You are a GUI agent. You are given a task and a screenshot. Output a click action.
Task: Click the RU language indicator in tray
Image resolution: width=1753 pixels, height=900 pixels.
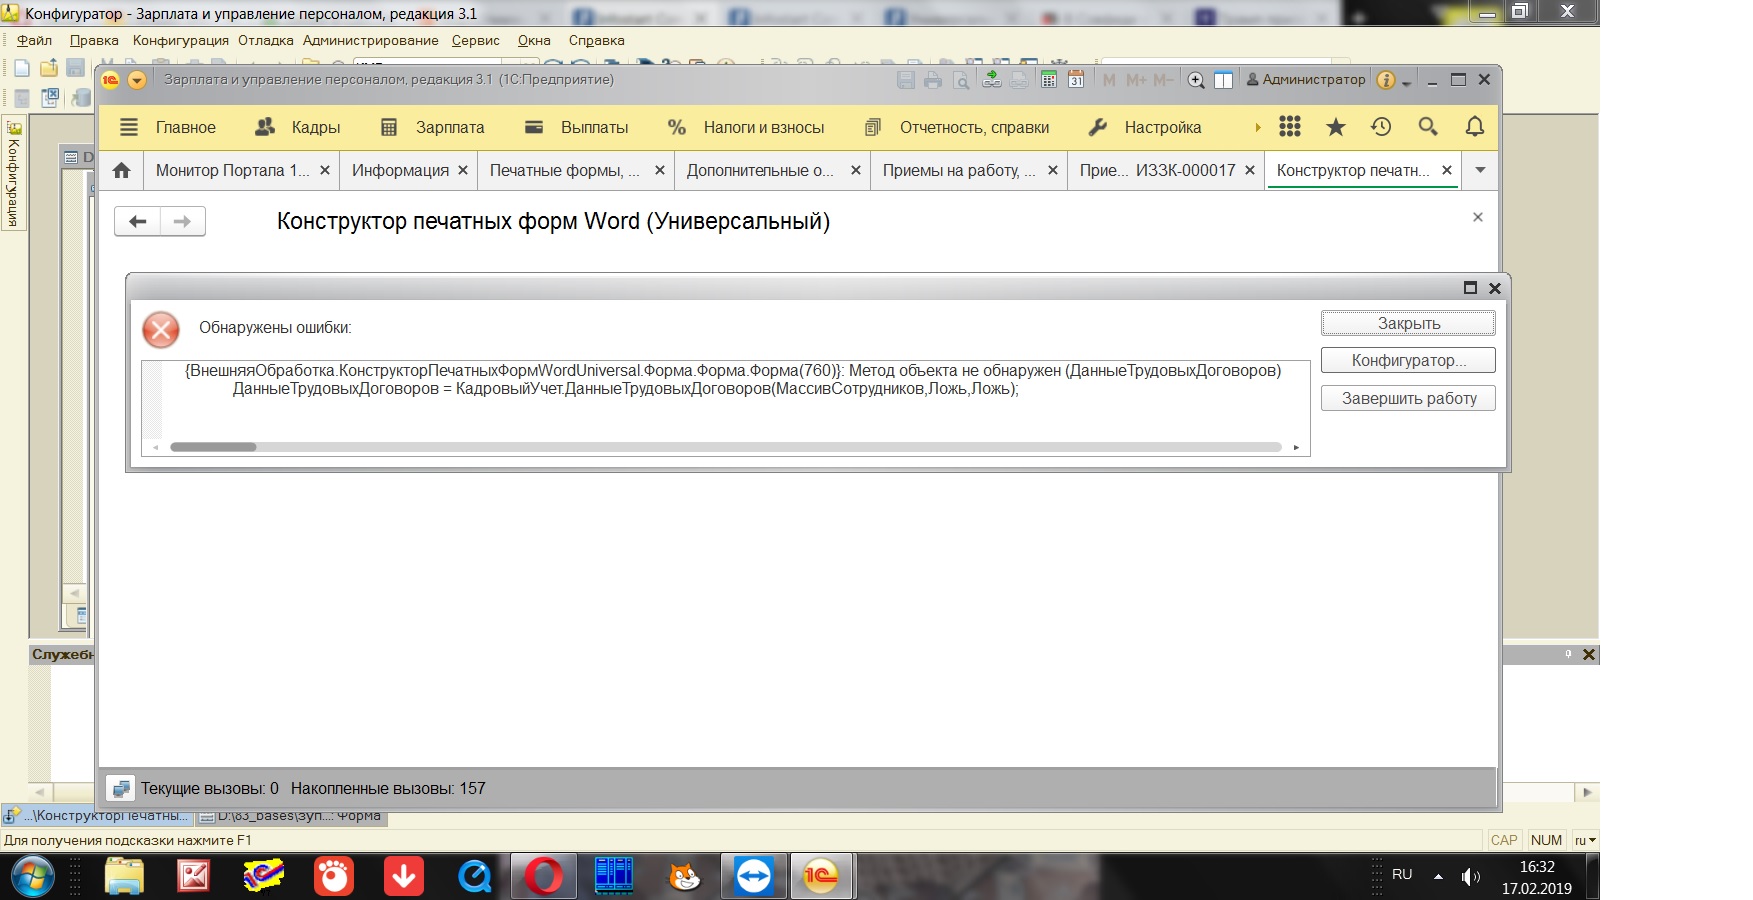pyautogui.click(x=1402, y=874)
